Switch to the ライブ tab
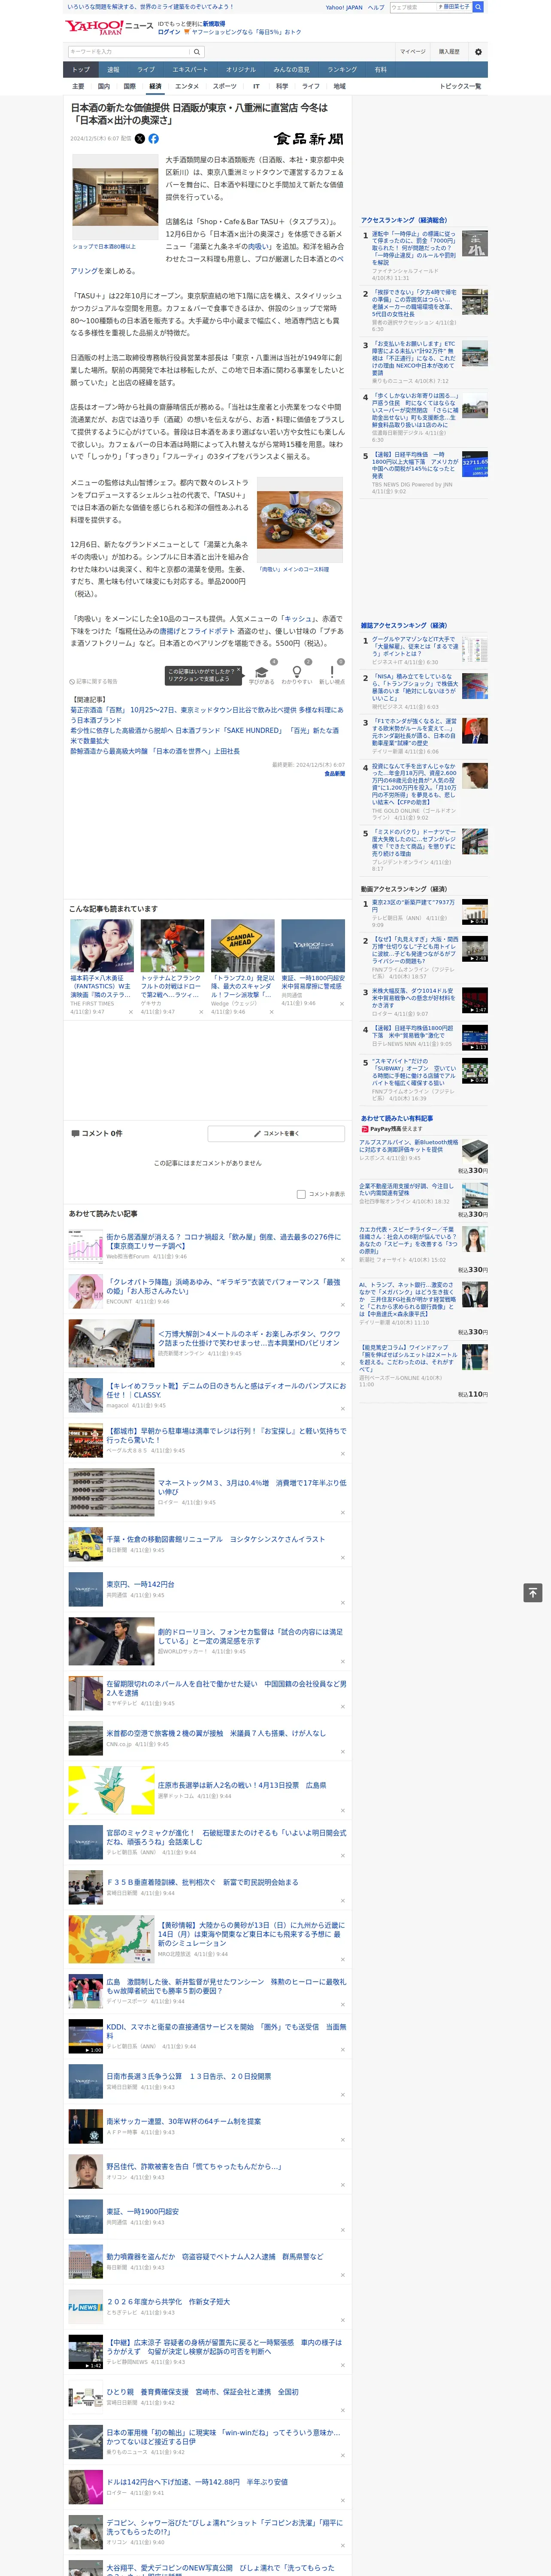 pyautogui.click(x=146, y=70)
